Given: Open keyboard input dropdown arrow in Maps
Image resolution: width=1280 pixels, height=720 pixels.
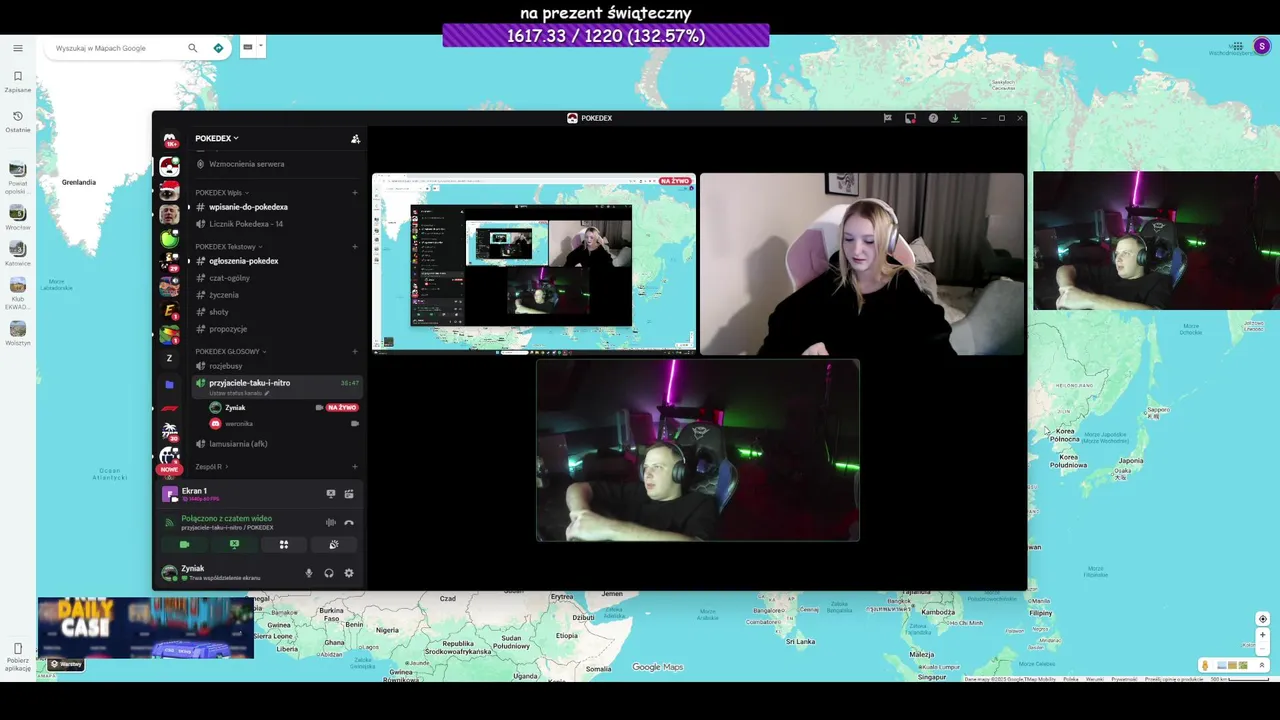Looking at the screenshot, I should (x=261, y=46).
